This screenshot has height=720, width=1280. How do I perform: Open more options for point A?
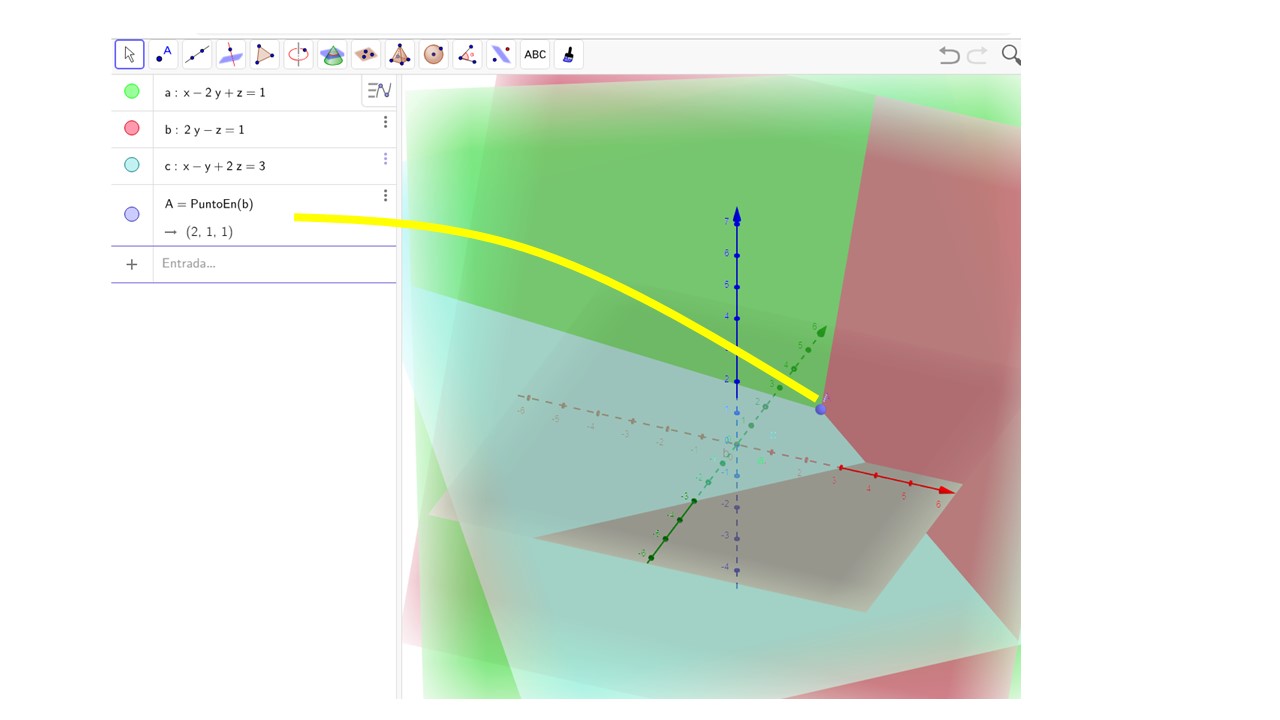pyautogui.click(x=385, y=196)
